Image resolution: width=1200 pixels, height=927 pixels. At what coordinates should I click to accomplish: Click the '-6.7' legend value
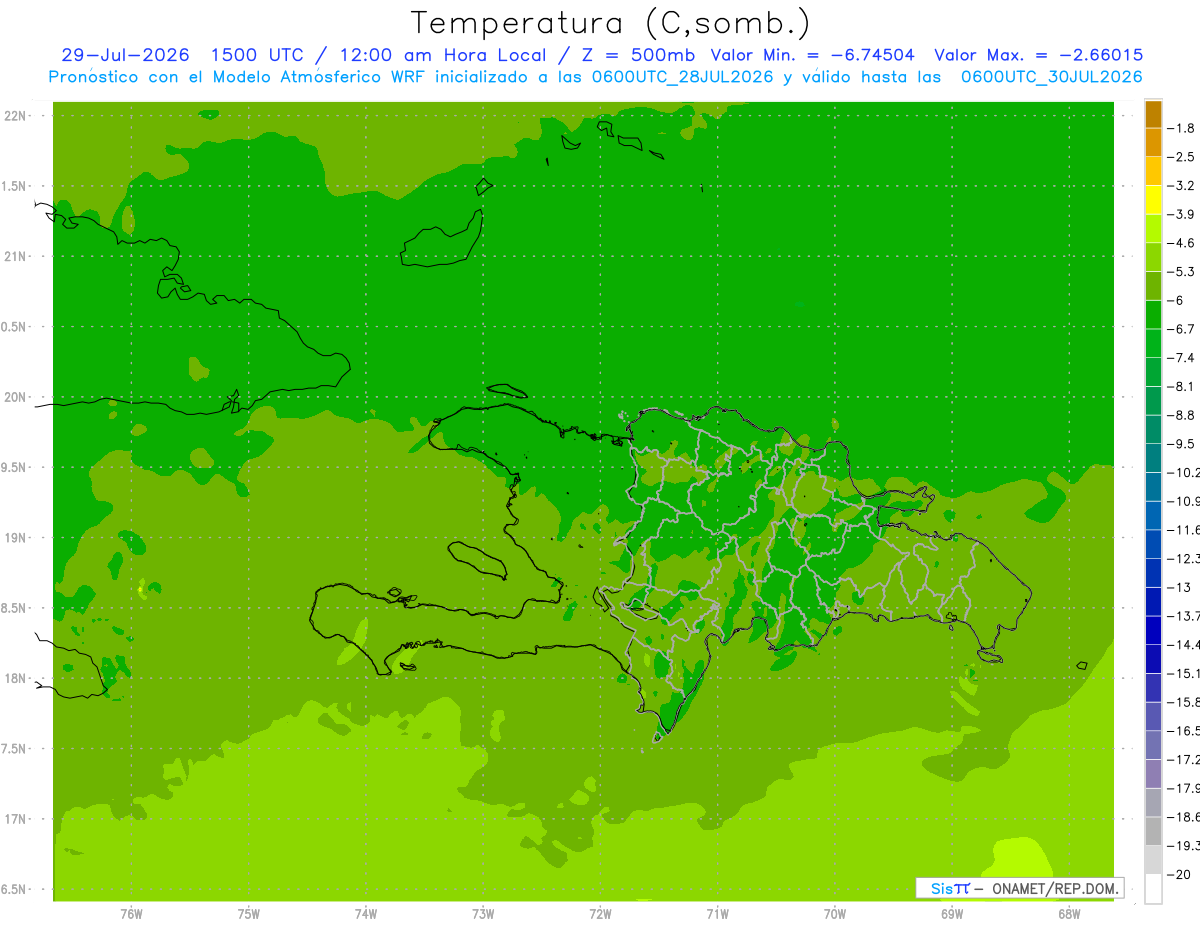[x=1183, y=329]
